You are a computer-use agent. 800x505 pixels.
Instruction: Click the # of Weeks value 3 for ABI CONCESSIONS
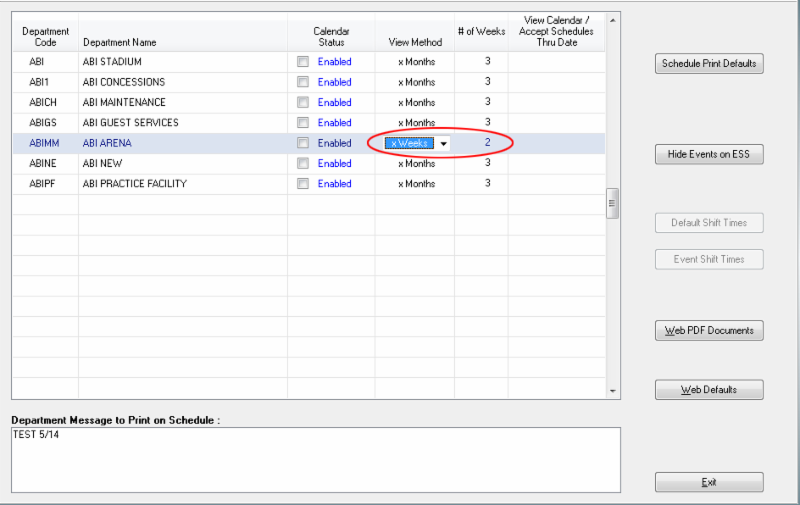click(488, 81)
